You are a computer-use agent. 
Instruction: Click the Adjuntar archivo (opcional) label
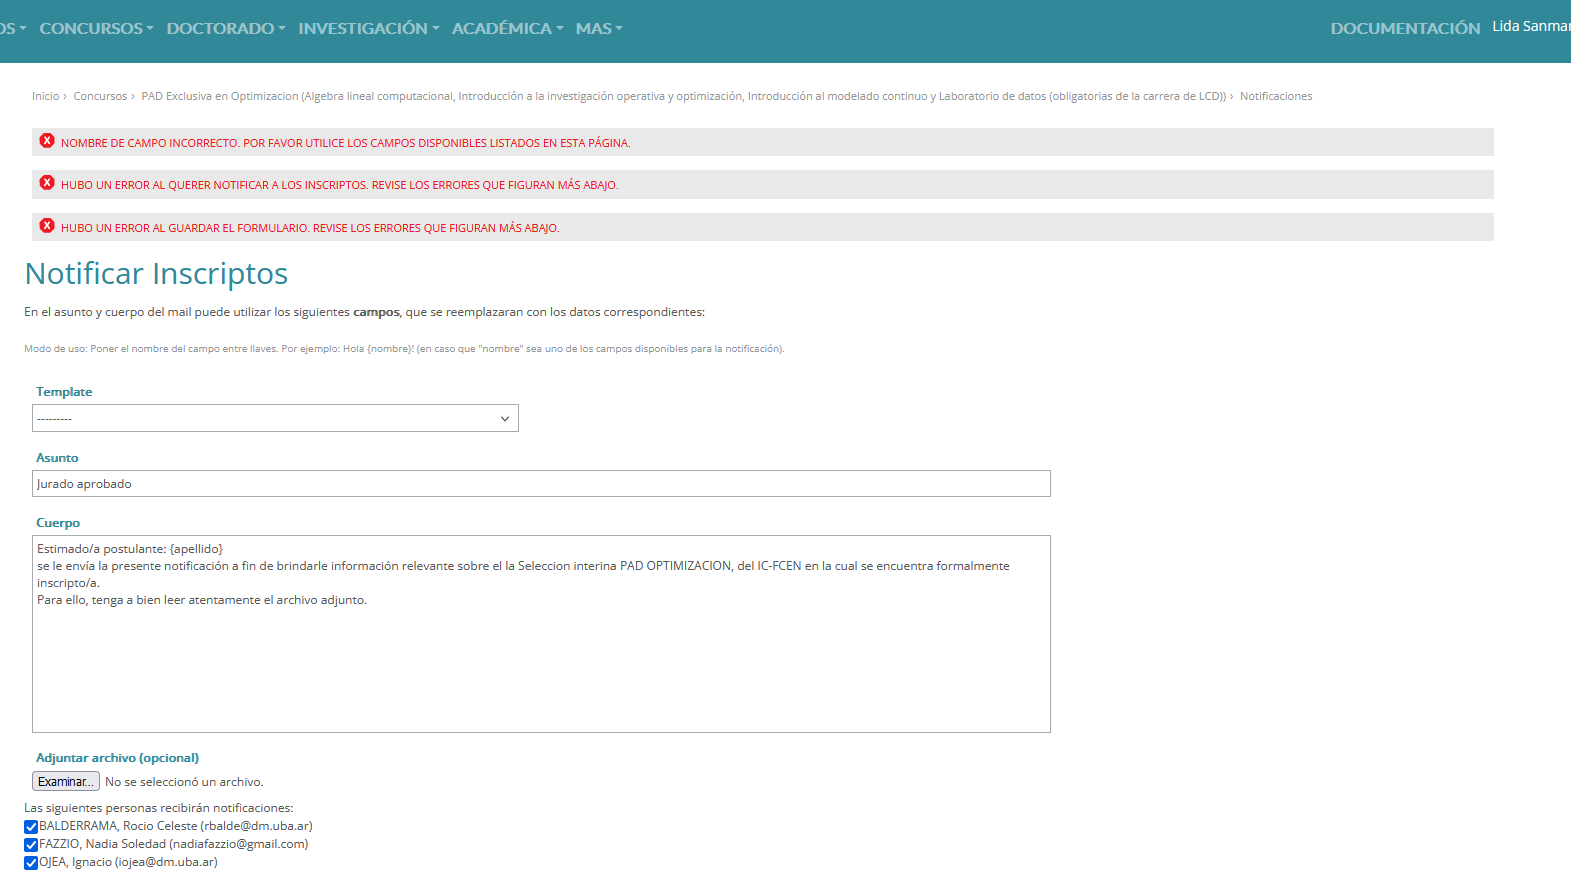(x=117, y=758)
